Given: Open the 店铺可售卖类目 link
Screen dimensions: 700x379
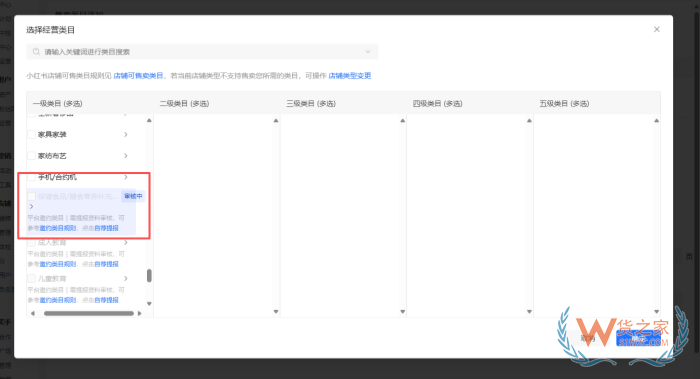Looking at the screenshot, I should 138,76.
